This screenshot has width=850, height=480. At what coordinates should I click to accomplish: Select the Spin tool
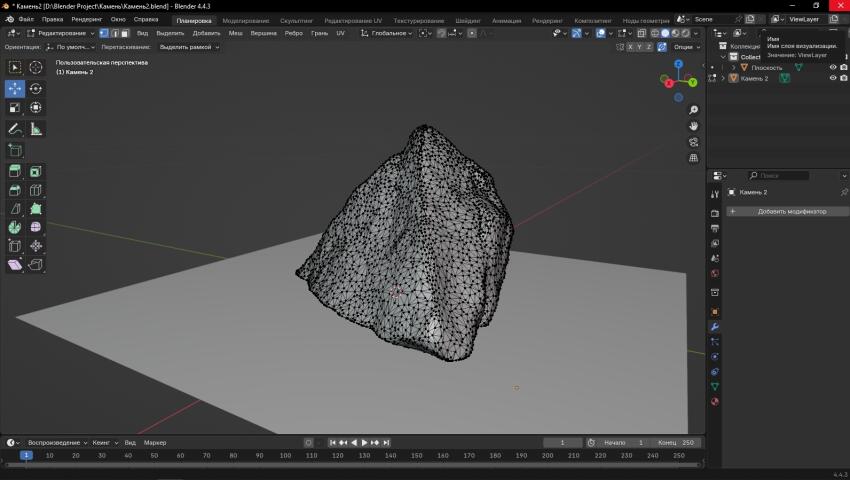15,227
